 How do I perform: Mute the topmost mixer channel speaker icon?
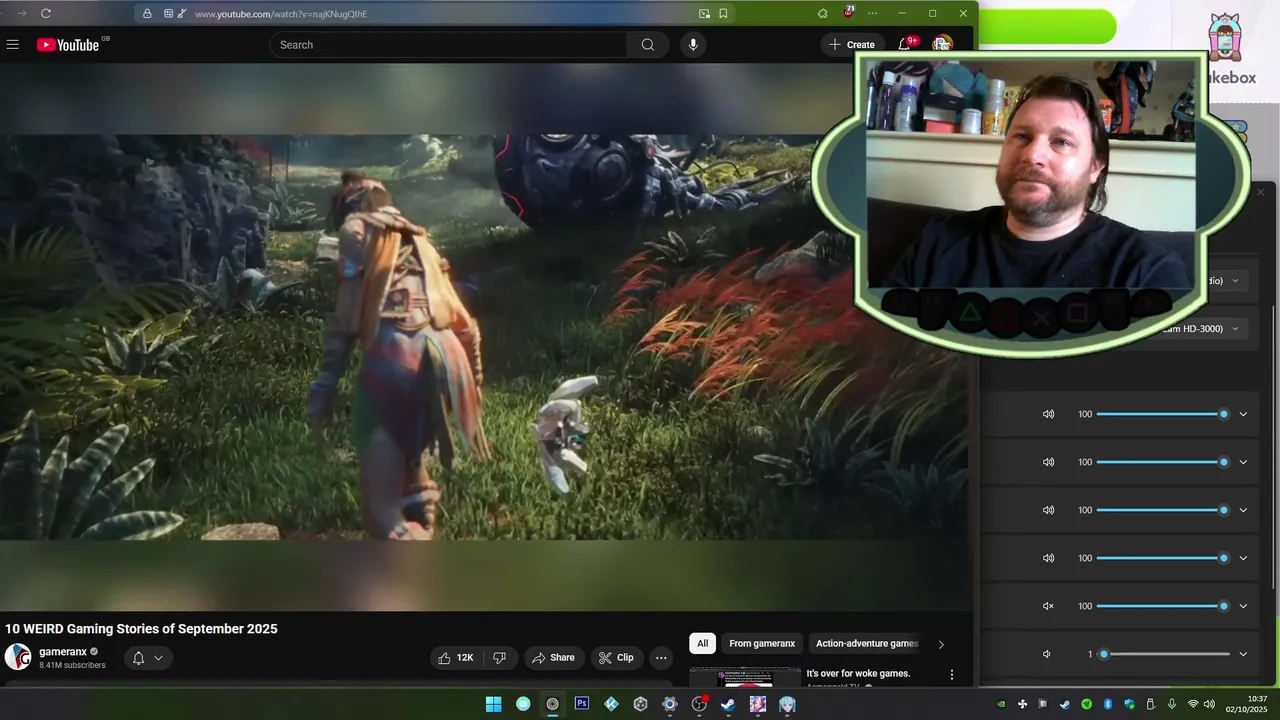click(x=1048, y=414)
